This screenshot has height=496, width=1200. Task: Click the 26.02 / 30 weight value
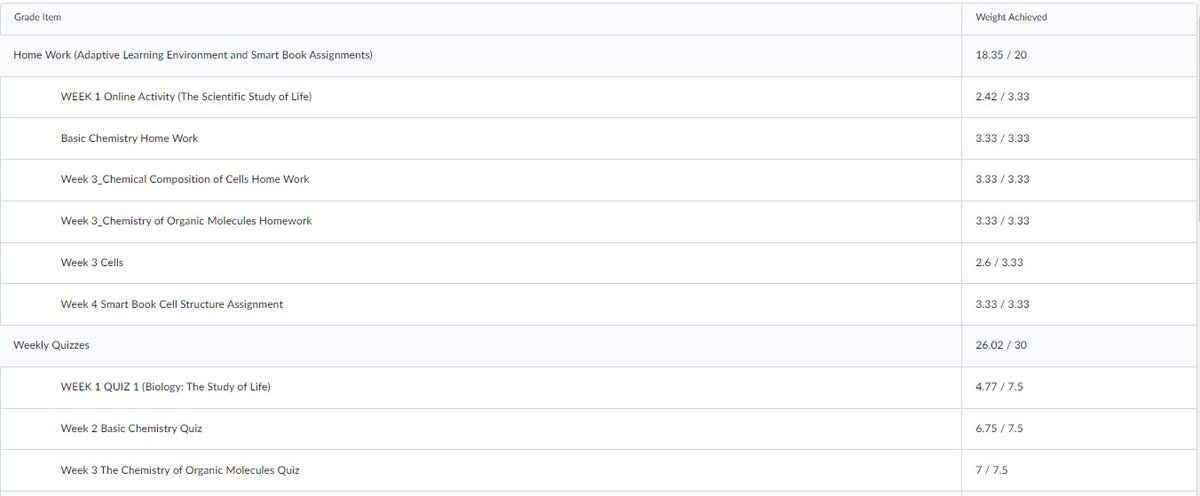[1001, 345]
